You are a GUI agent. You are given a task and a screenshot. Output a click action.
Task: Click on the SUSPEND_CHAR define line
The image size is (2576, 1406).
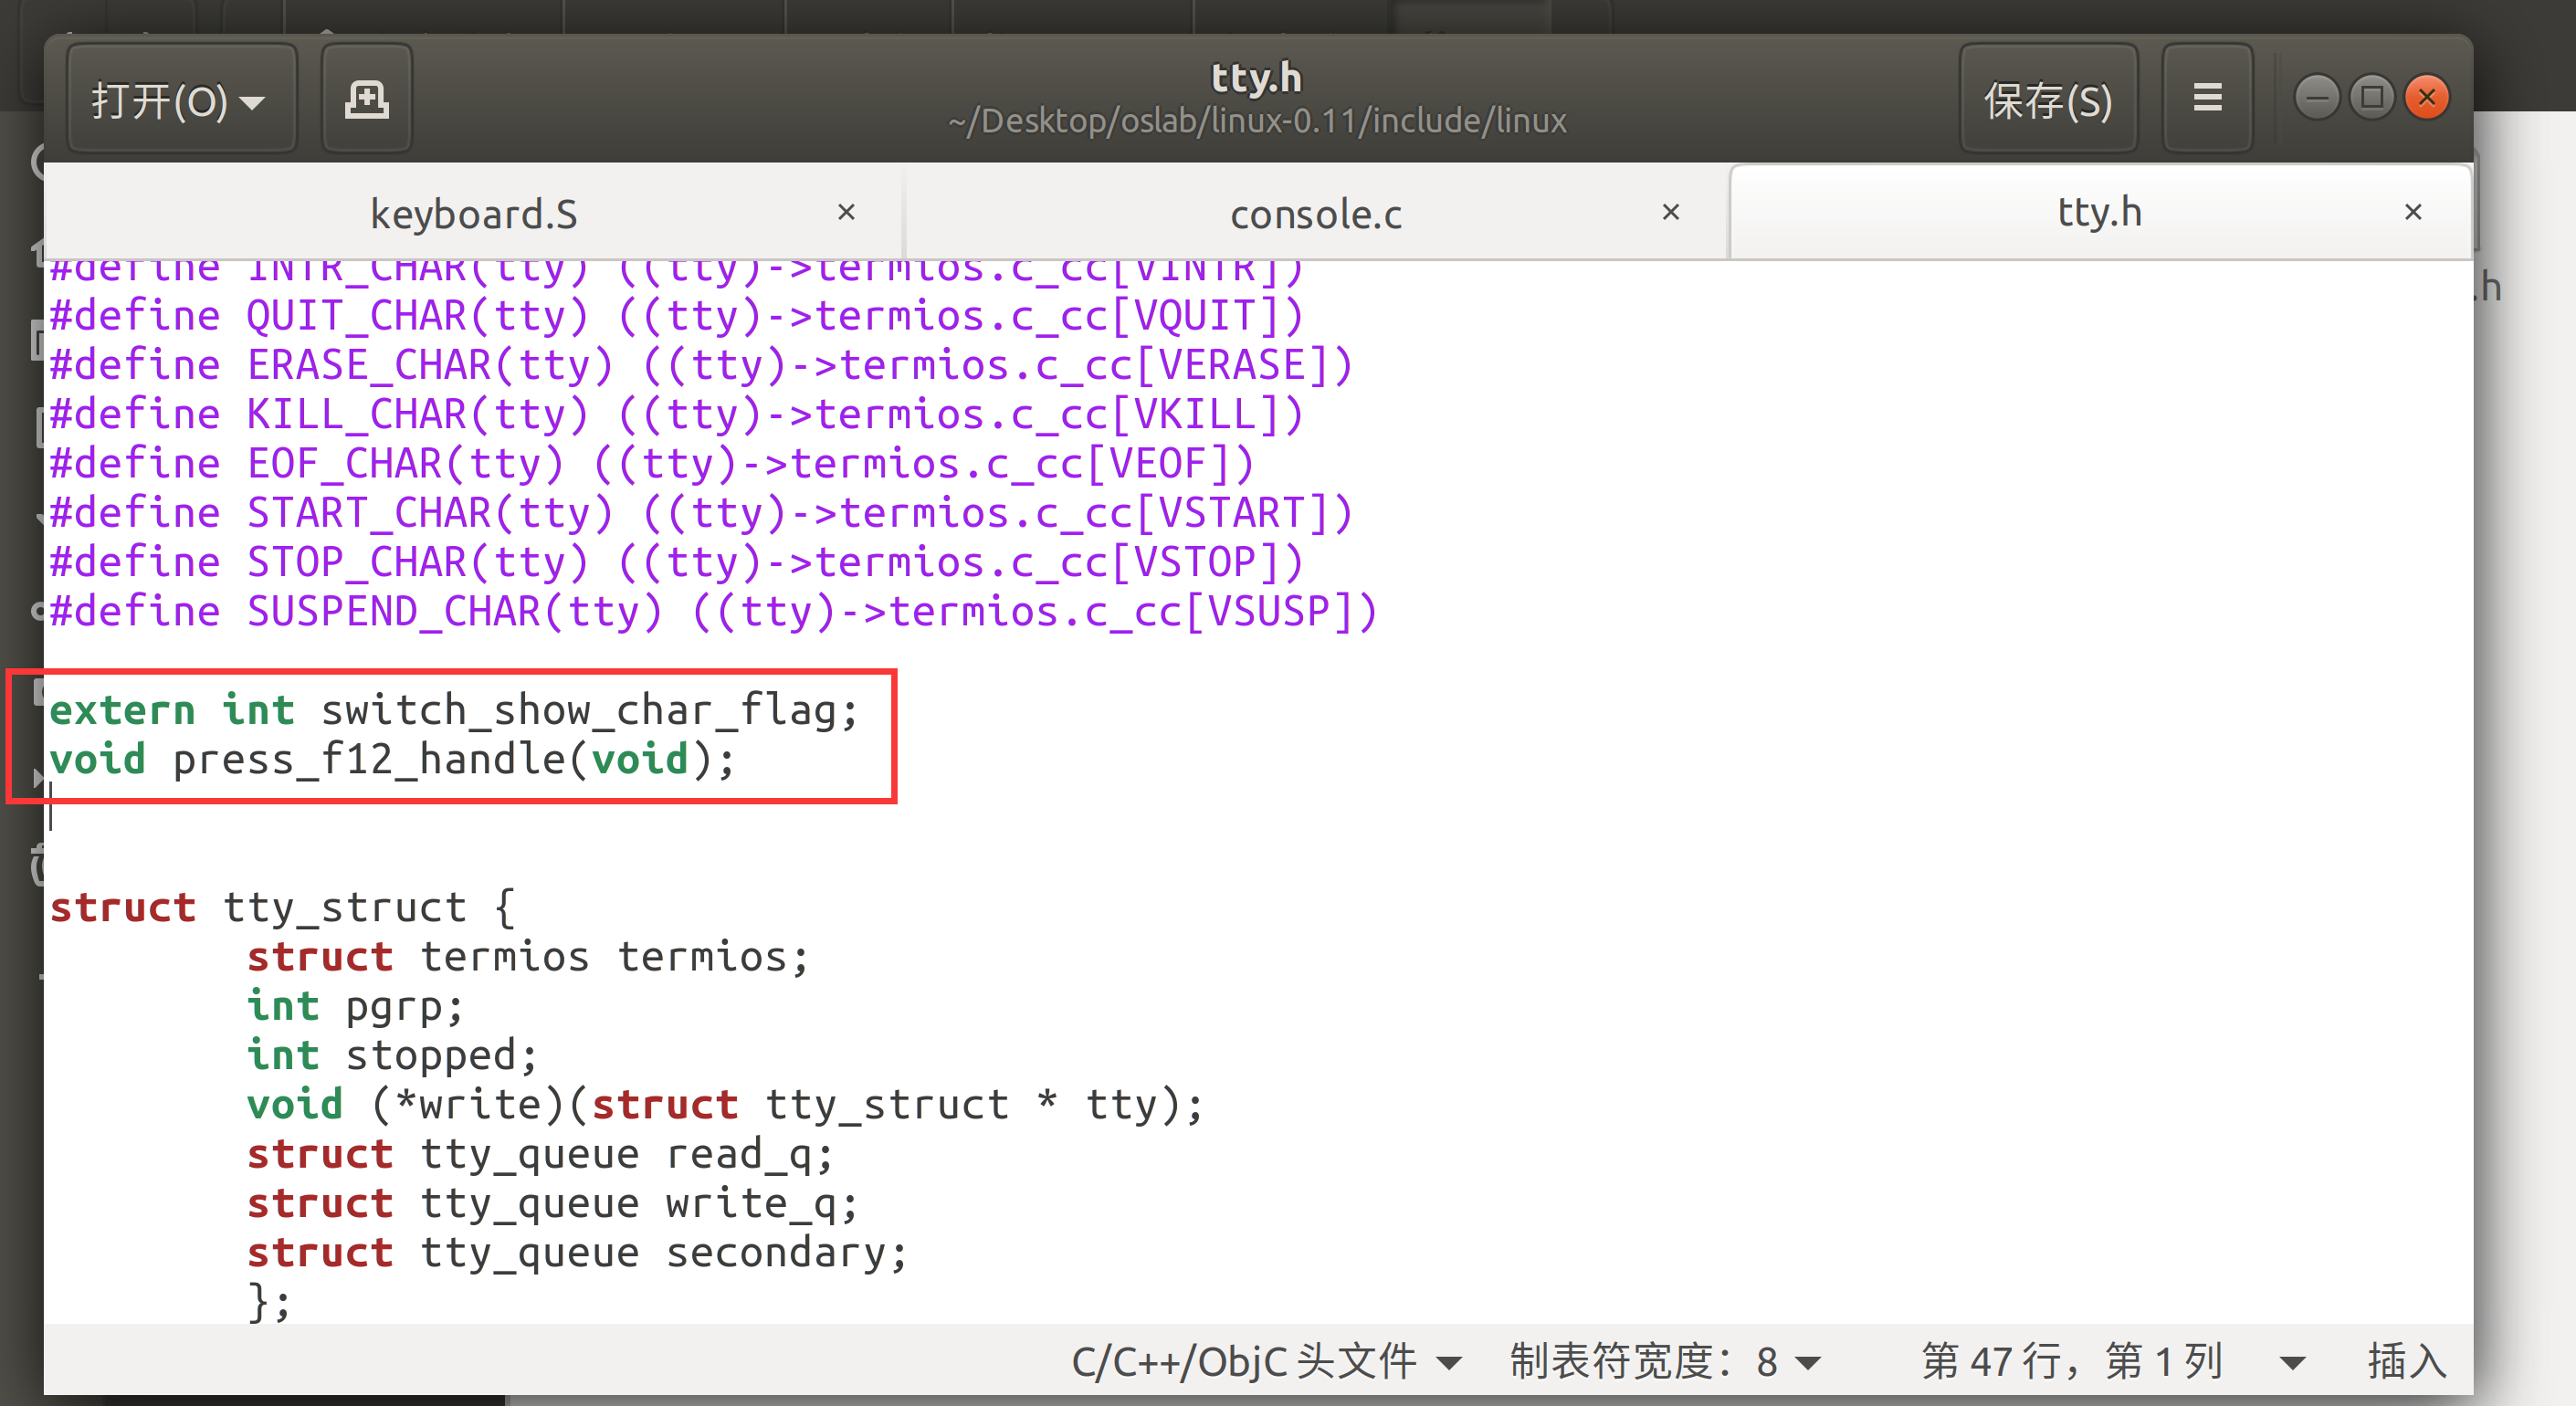[x=714, y=612]
